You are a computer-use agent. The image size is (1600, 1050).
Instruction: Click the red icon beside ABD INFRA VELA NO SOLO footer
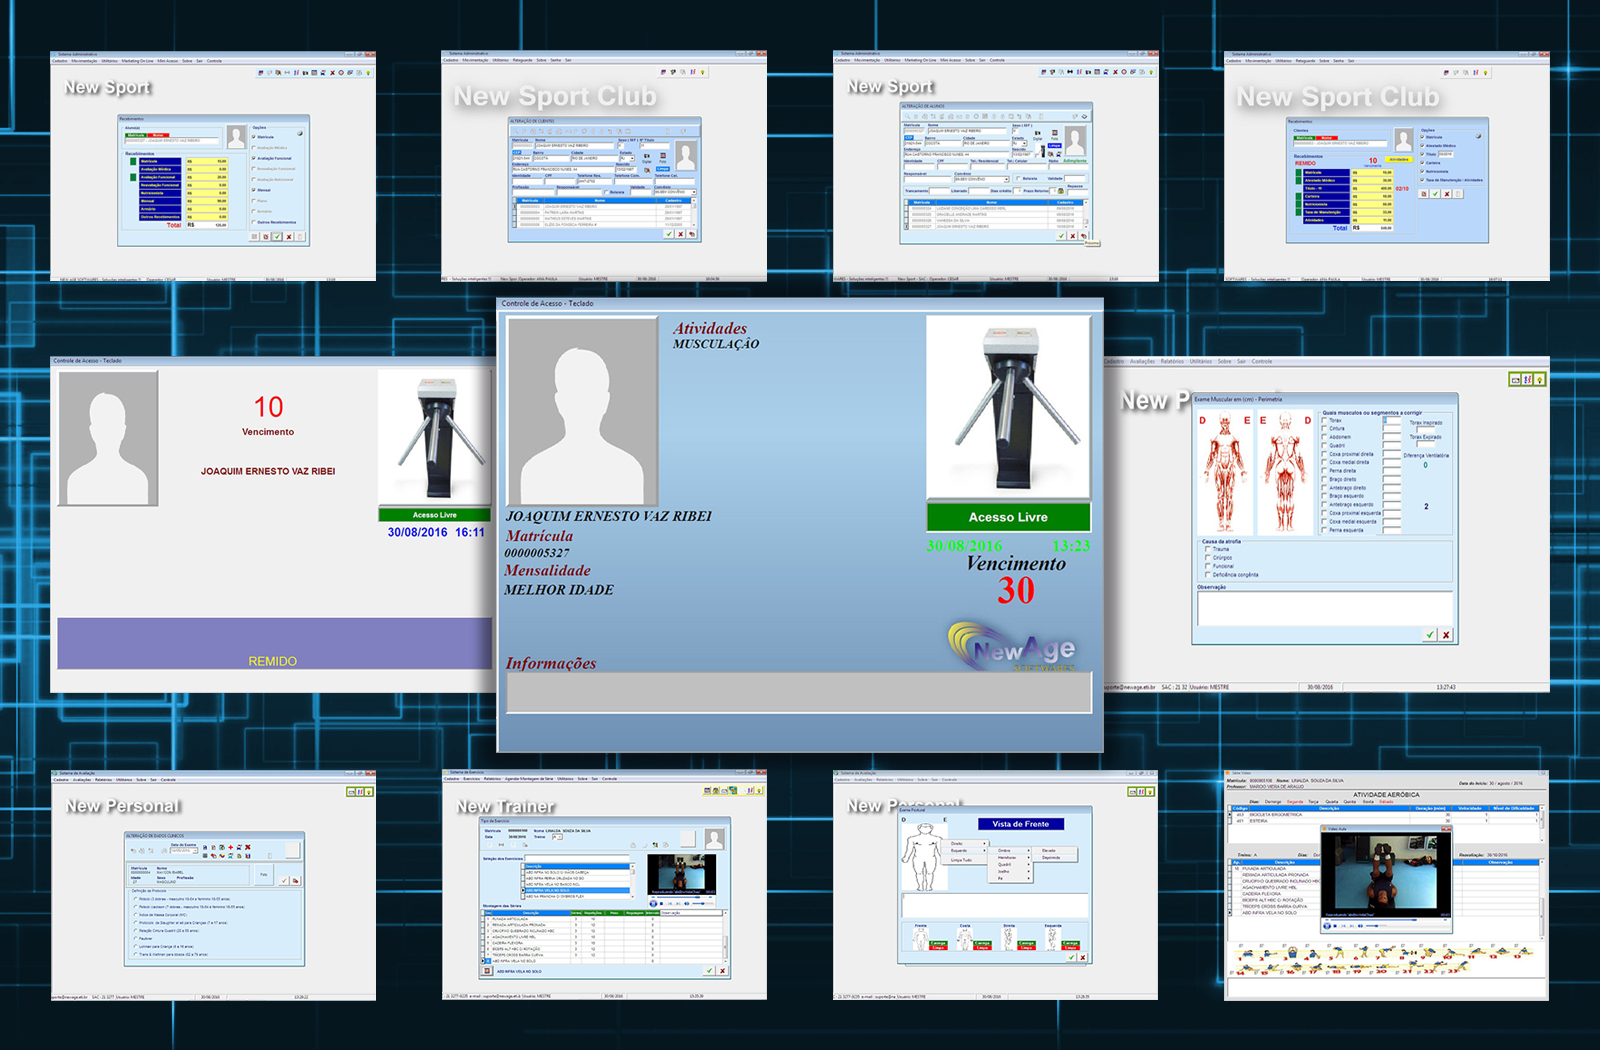click(x=487, y=971)
